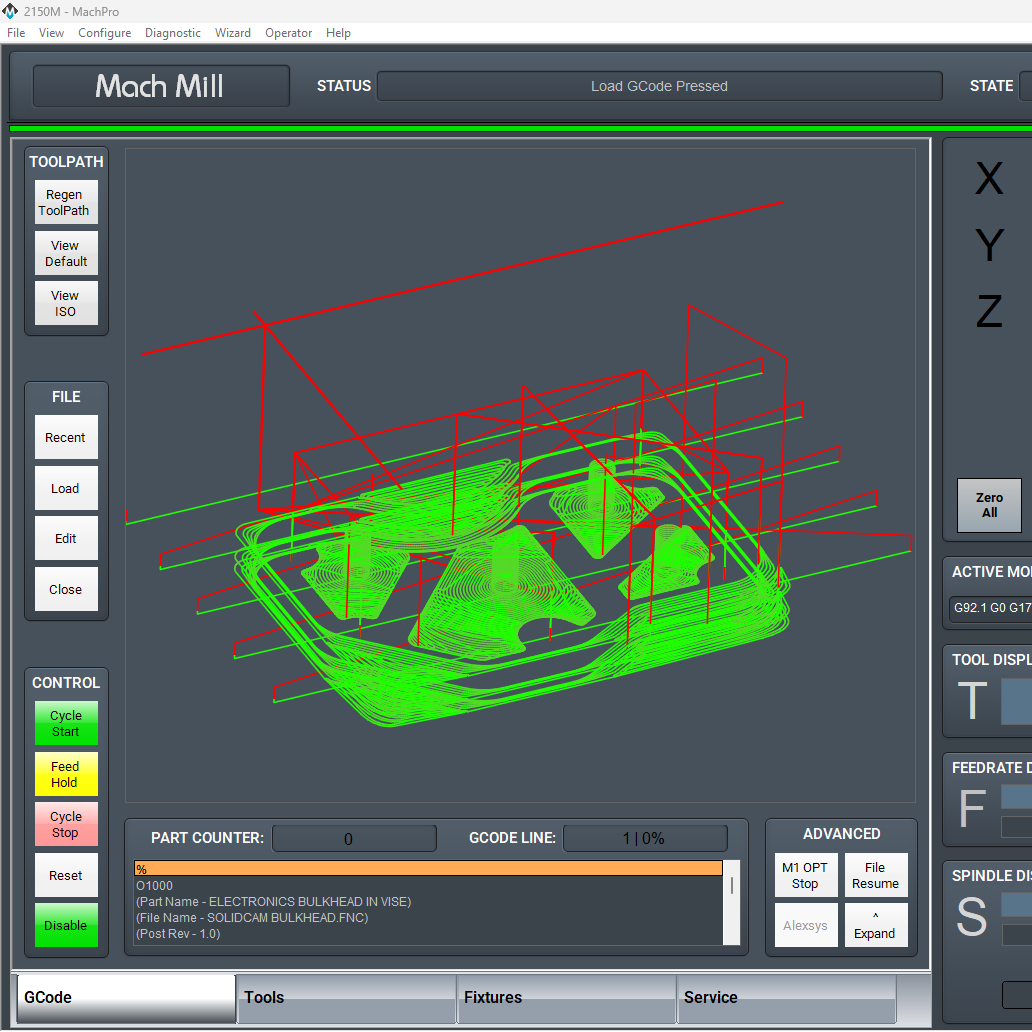
Task: Open the Help menu
Action: 338,33
